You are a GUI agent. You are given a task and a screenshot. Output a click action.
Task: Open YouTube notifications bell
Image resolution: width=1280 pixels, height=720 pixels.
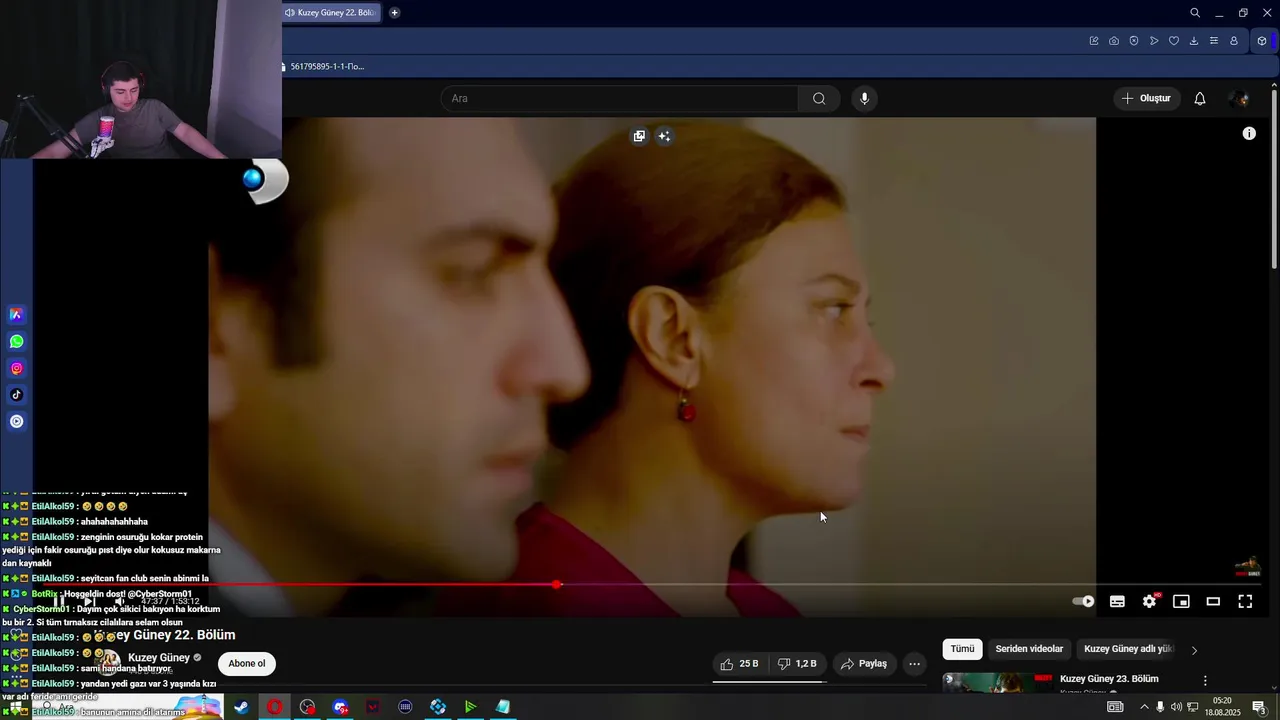[x=1200, y=98]
